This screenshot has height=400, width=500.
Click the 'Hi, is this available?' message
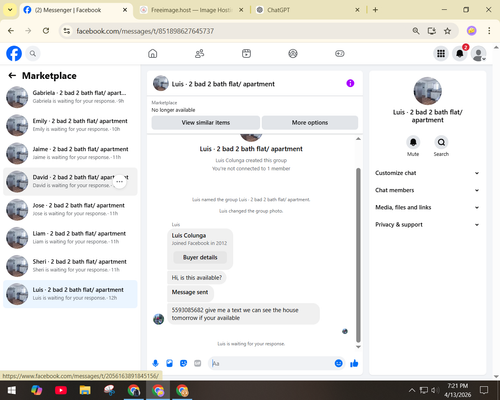coord(197,278)
